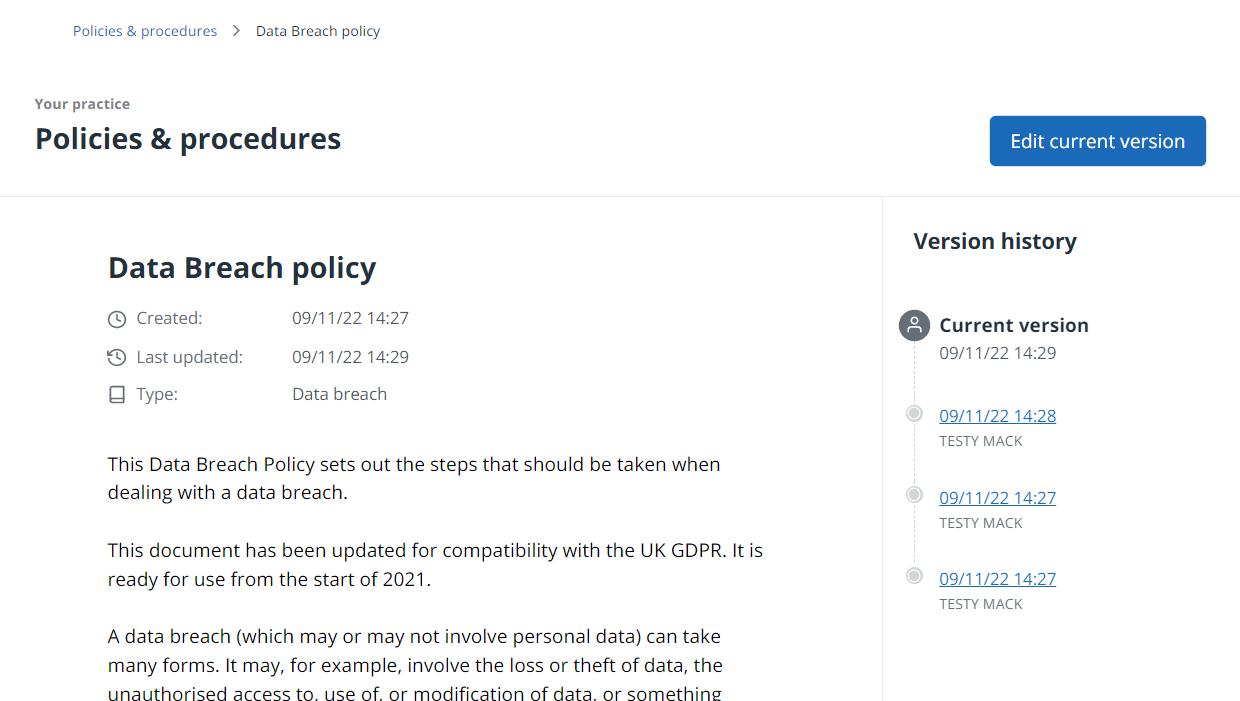Select the timeline dot for the 14:28 version
The image size is (1240, 701).
(x=914, y=414)
